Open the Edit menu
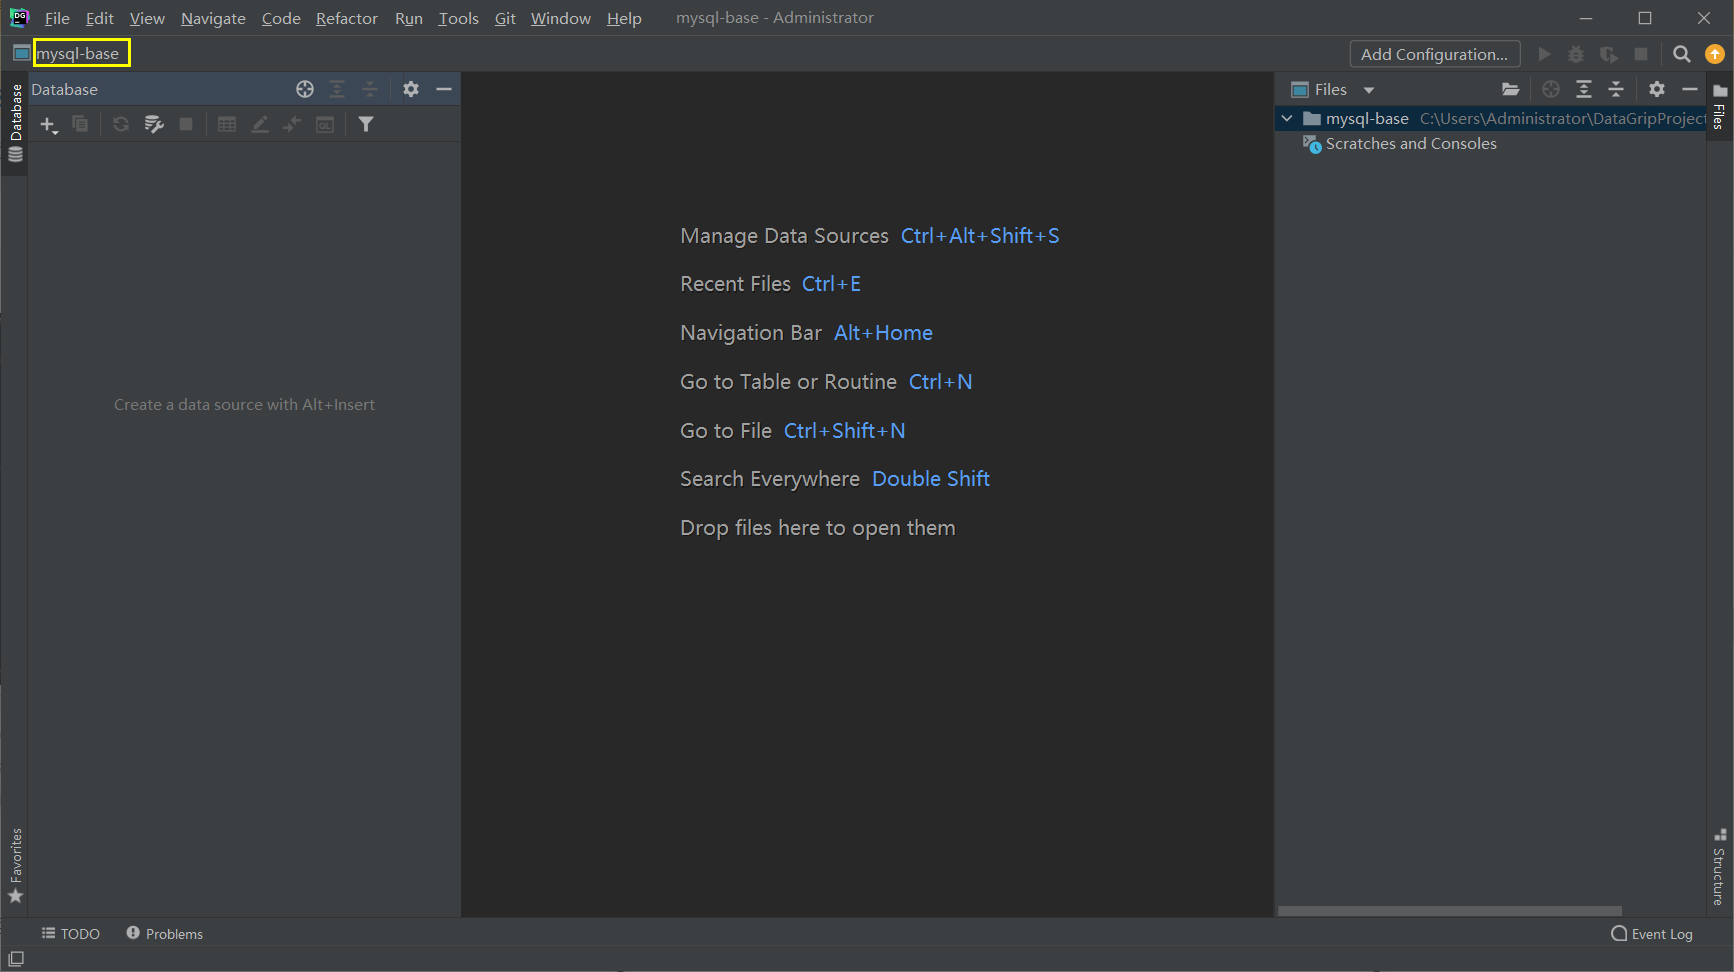Screen dimensions: 1734x972 tap(100, 18)
